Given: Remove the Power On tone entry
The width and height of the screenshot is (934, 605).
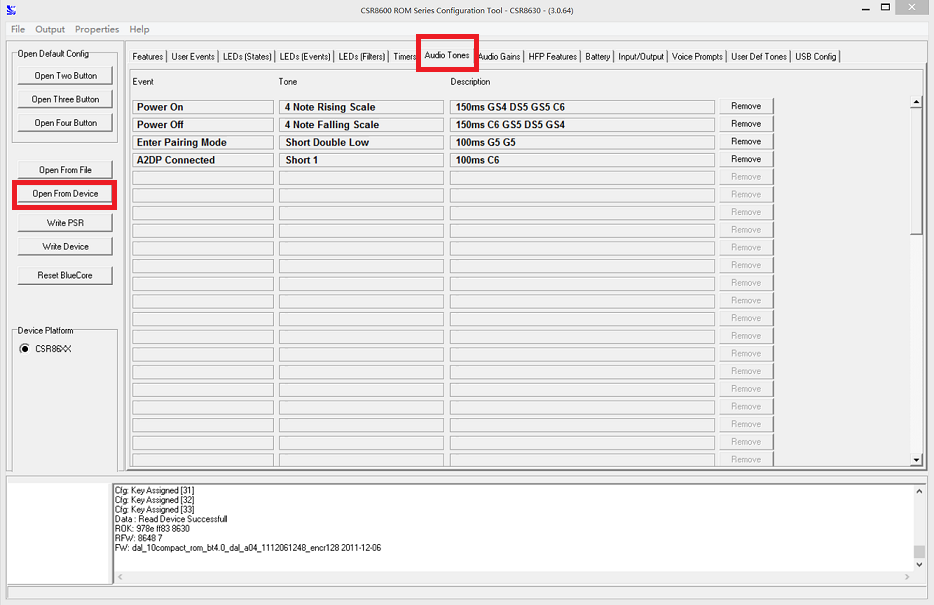Looking at the screenshot, I should tap(746, 106).
